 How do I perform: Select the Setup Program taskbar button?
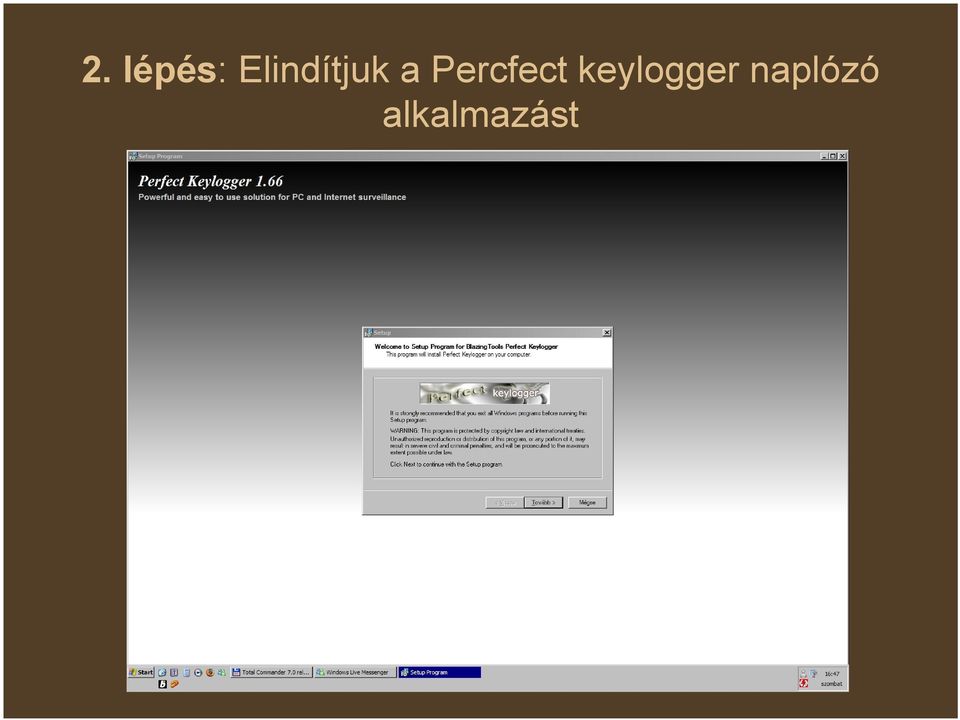pos(440,672)
